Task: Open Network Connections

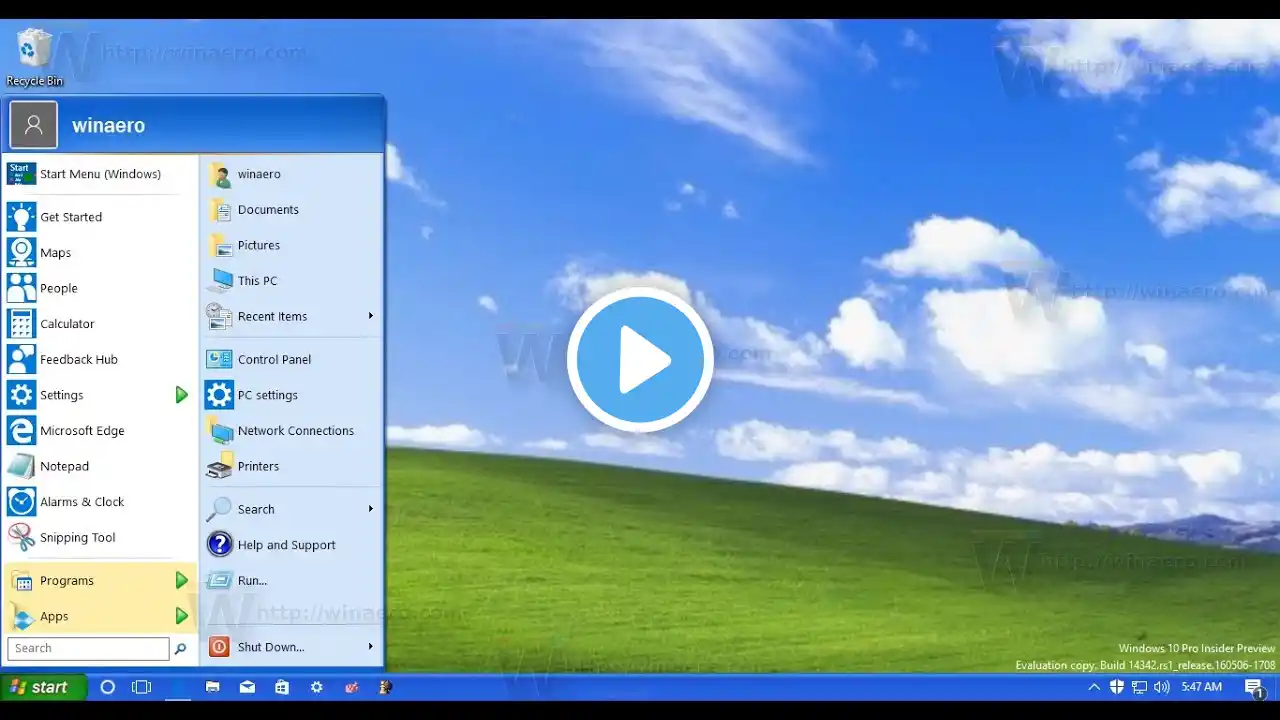Action: pyautogui.click(x=292, y=431)
